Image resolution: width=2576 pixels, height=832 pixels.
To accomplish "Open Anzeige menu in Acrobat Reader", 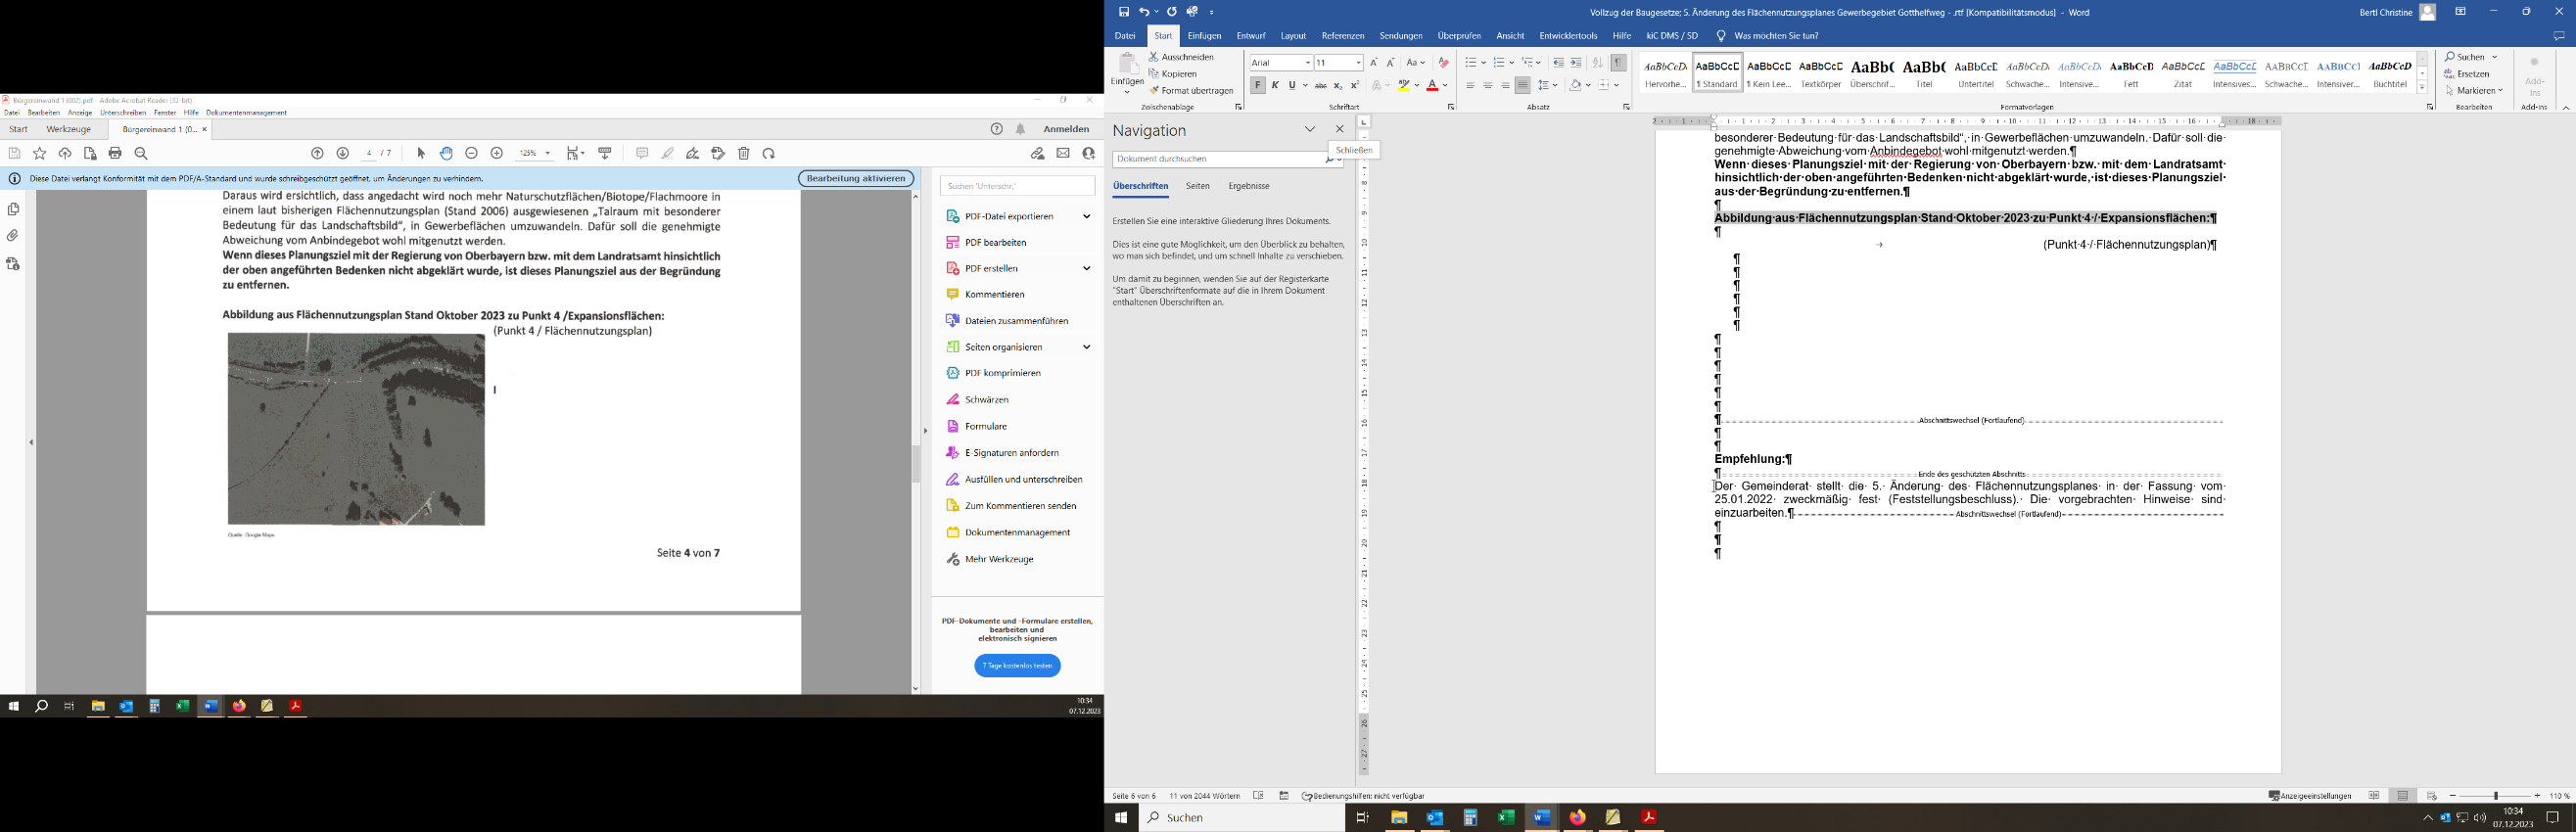I will coord(80,113).
